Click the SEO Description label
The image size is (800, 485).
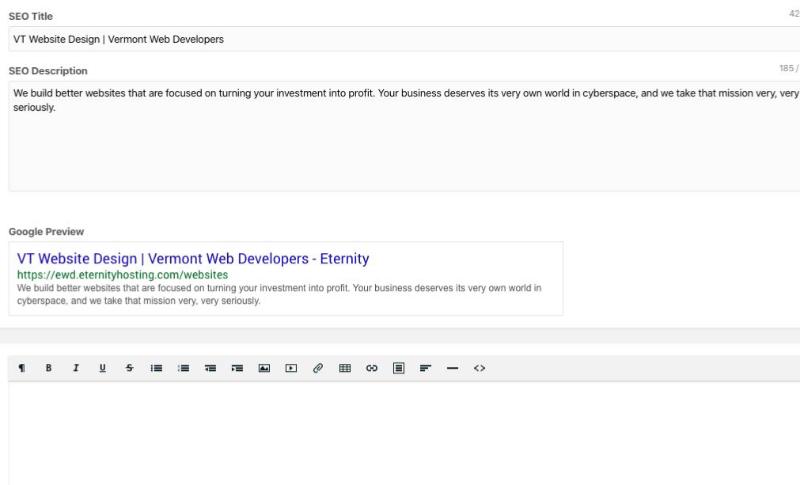pos(48,71)
